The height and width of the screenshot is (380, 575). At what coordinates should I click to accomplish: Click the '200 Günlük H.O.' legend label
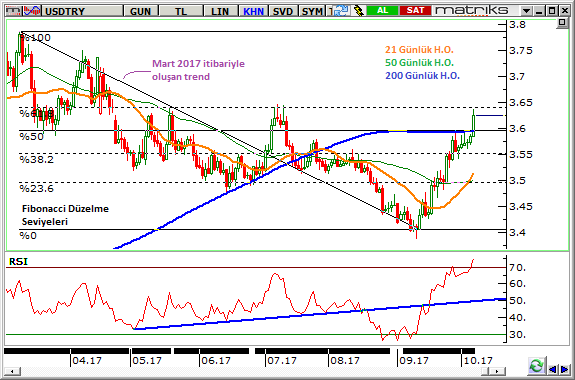(422, 76)
